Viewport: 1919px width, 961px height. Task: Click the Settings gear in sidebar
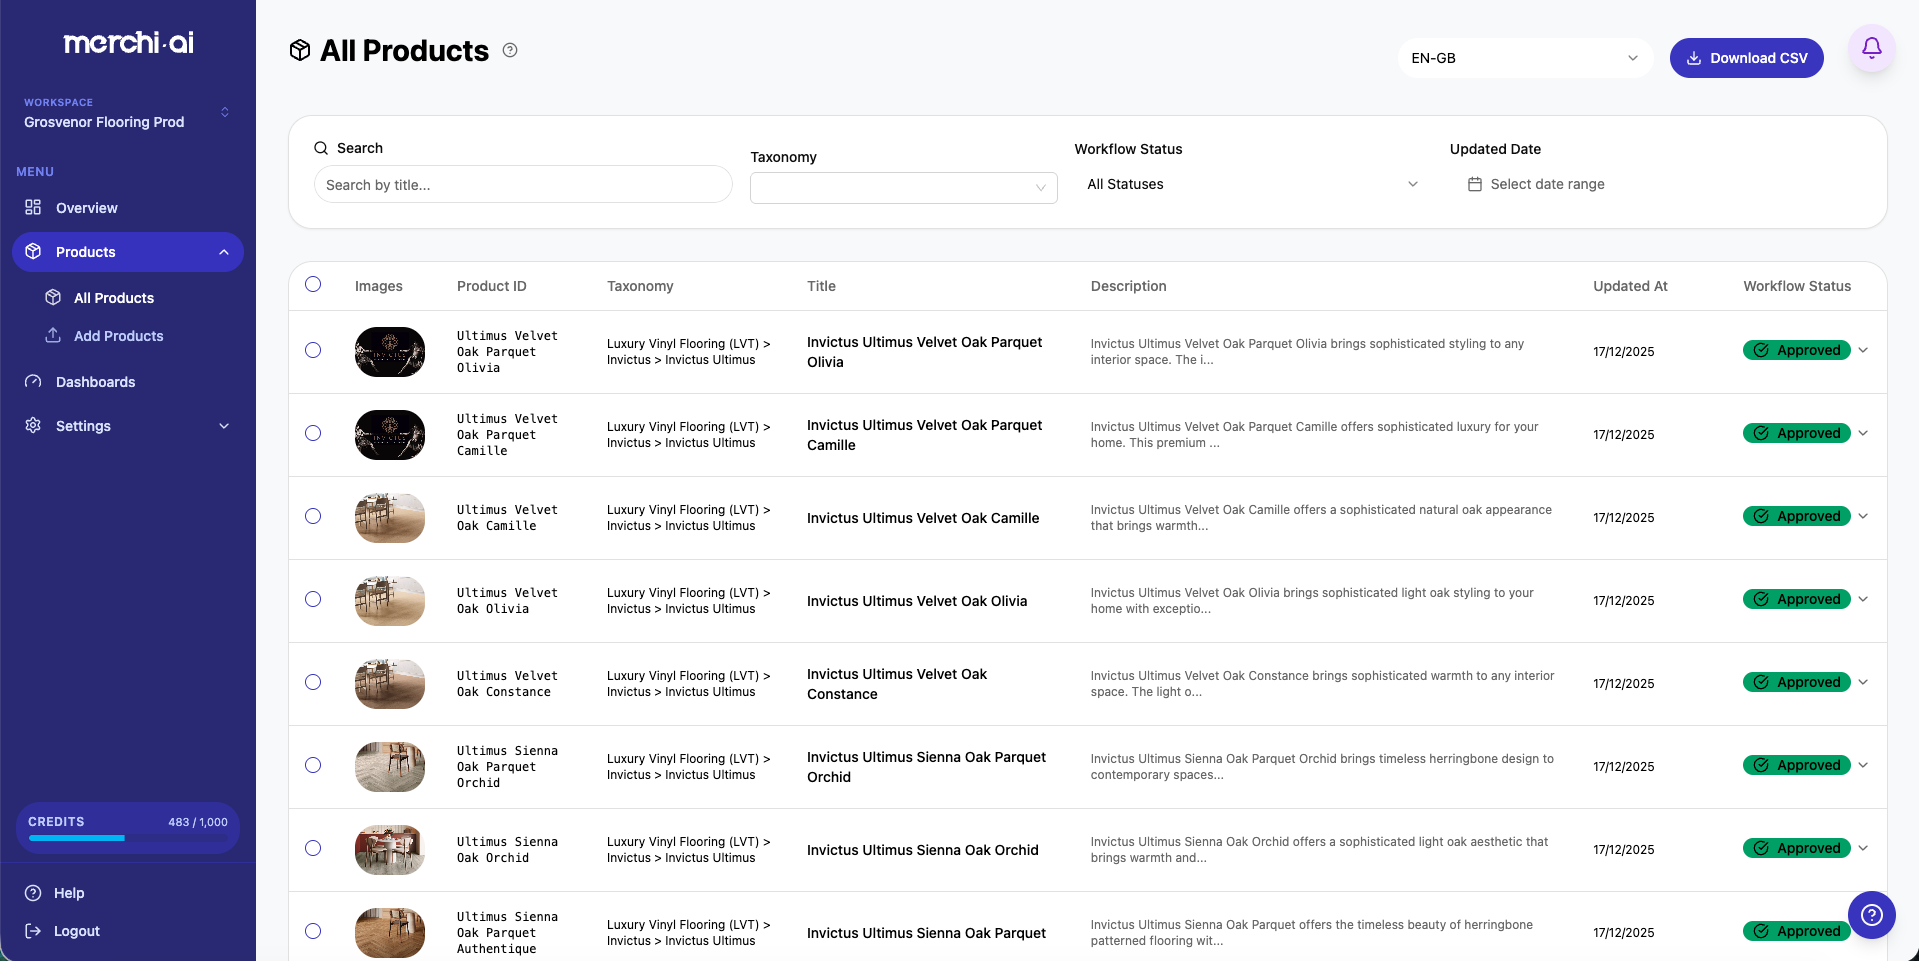32,425
